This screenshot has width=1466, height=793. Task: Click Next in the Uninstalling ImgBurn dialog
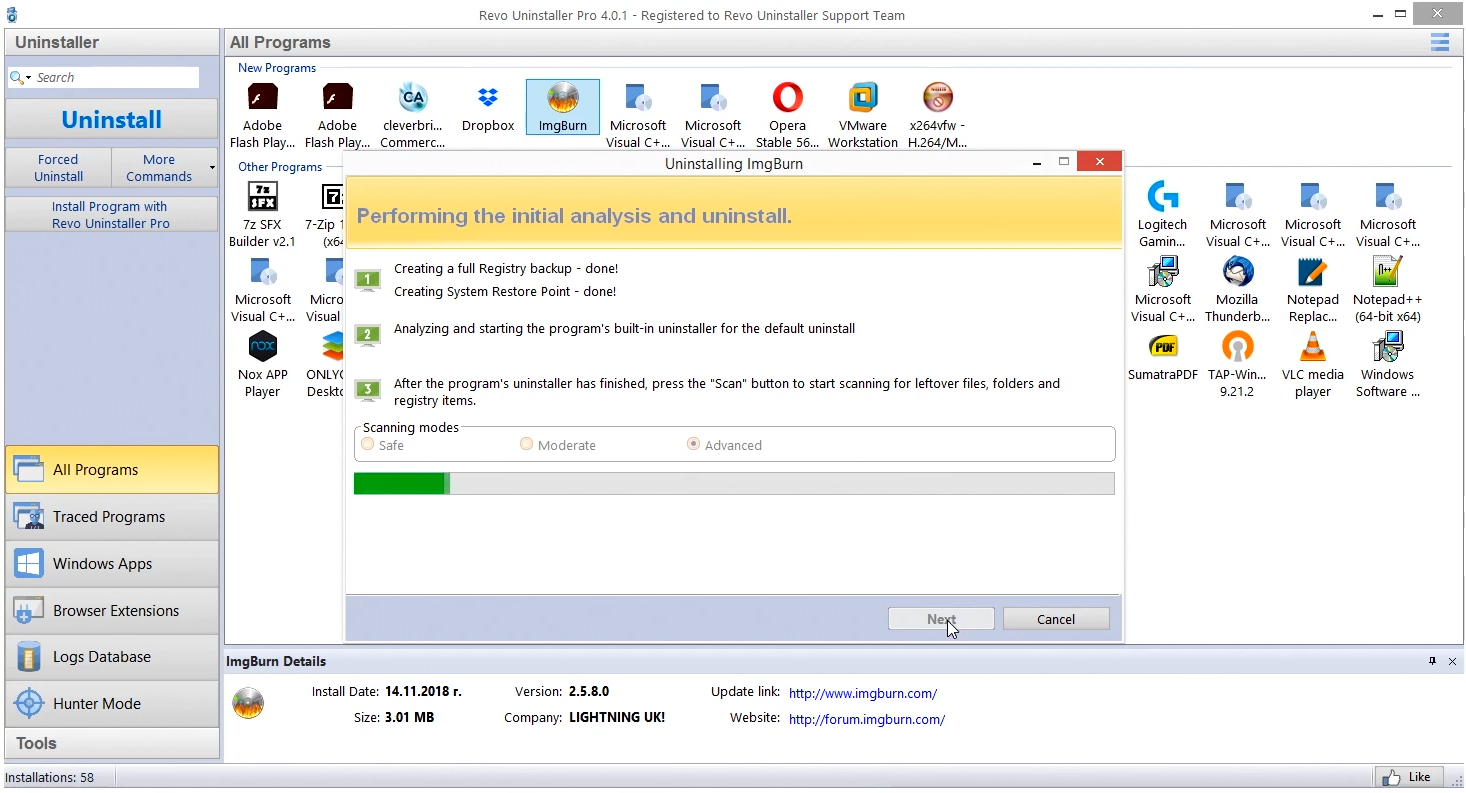coord(941,619)
